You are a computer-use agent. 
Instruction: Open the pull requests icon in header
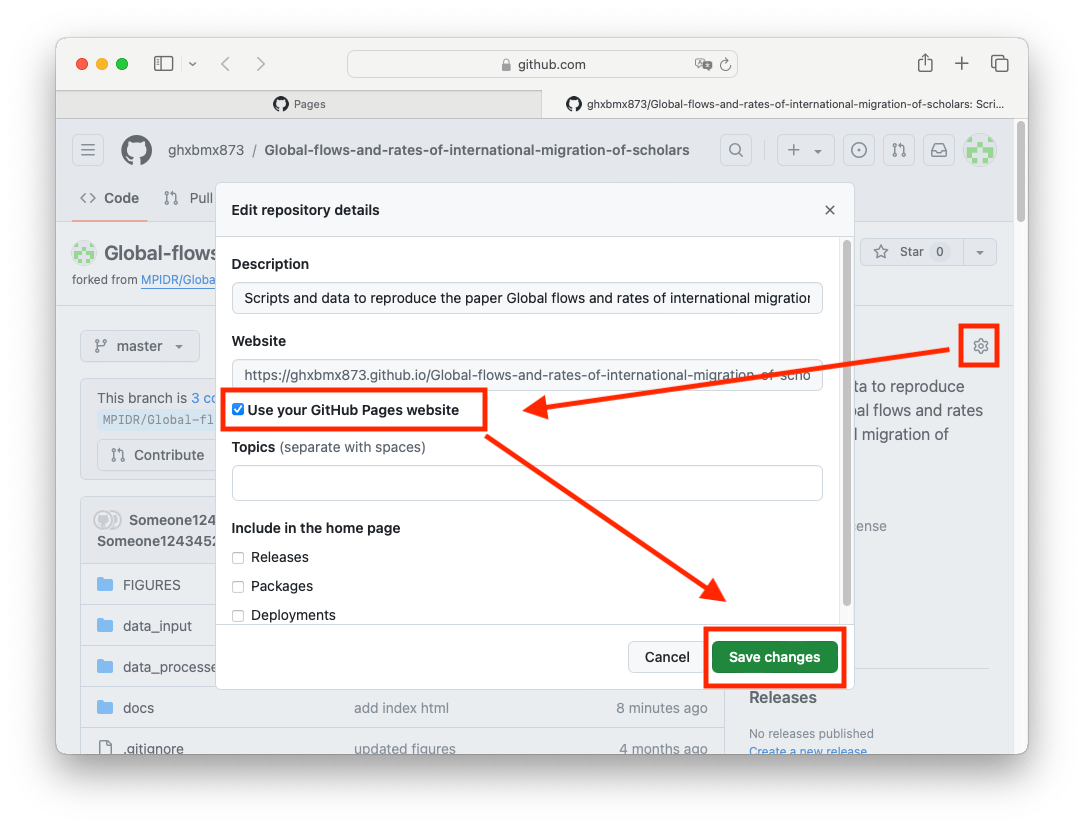(898, 150)
